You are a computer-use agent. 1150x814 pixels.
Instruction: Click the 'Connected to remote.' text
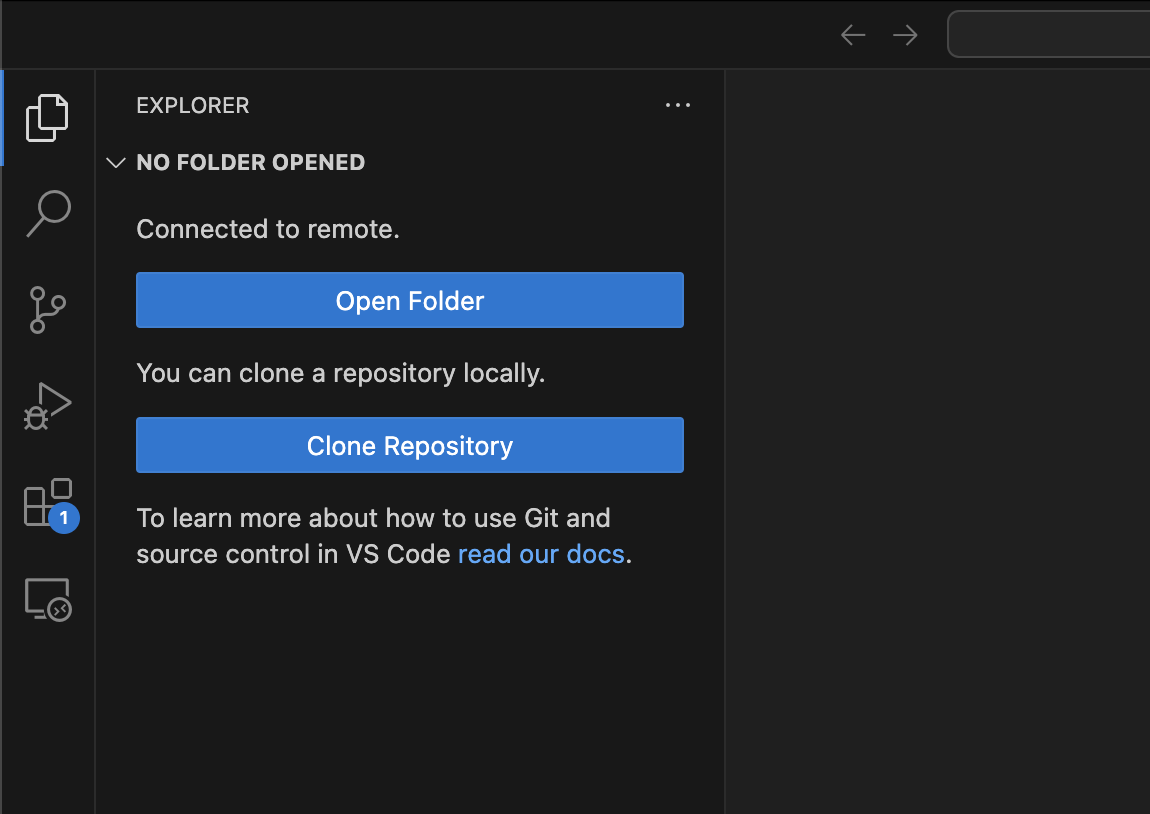[268, 229]
